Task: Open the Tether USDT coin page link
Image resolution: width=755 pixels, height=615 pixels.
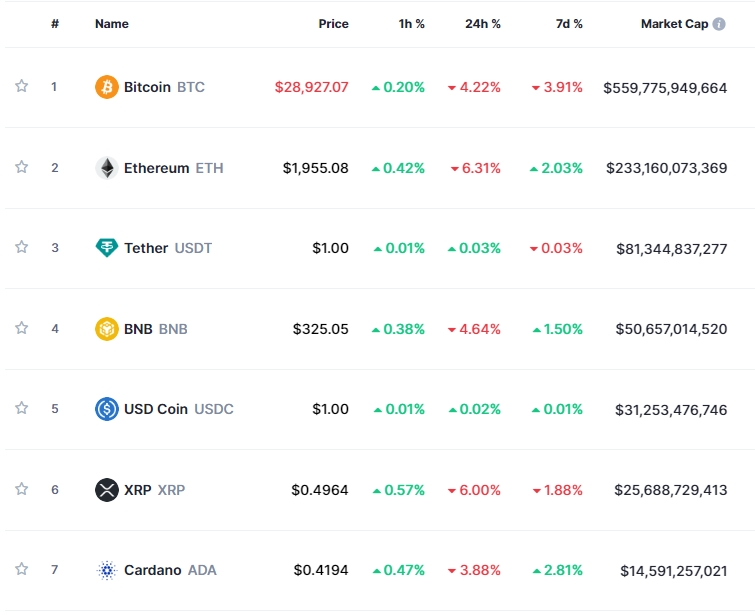Action: pyautogui.click(x=168, y=248)
